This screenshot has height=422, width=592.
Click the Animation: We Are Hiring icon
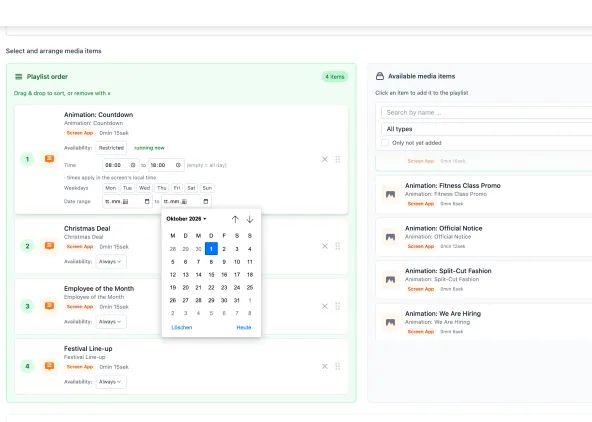[390, 322]
